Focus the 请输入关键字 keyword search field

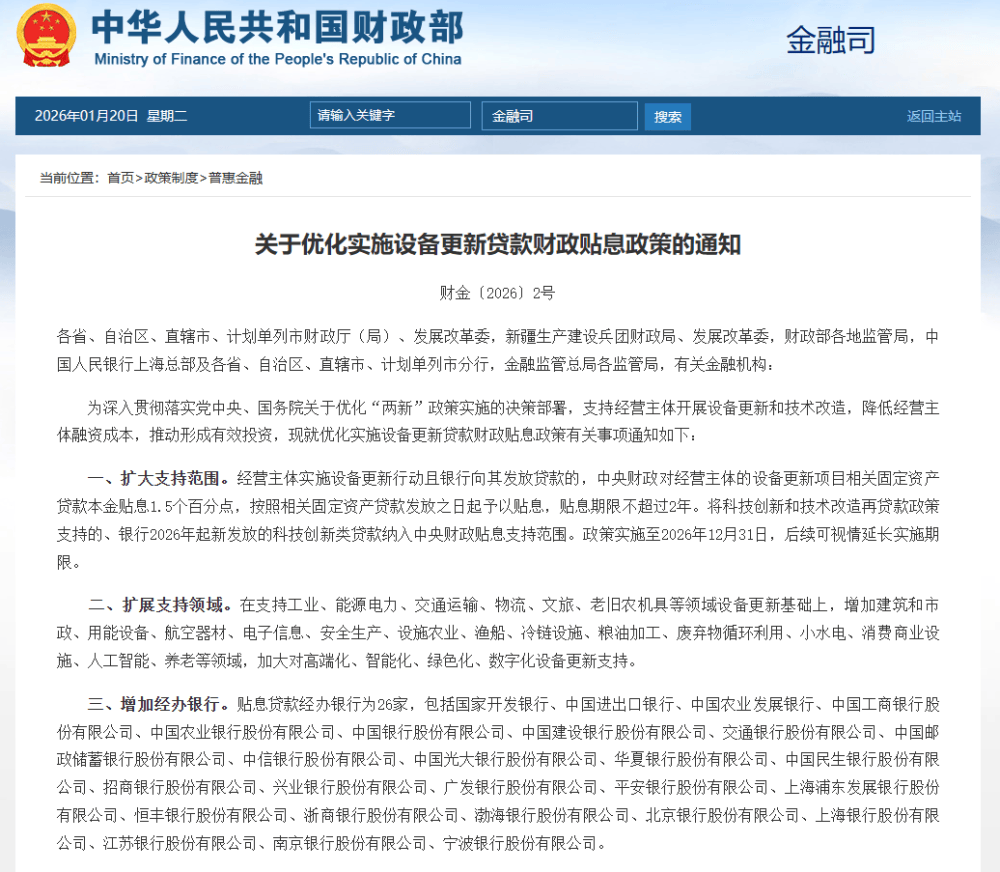point(390,115)
